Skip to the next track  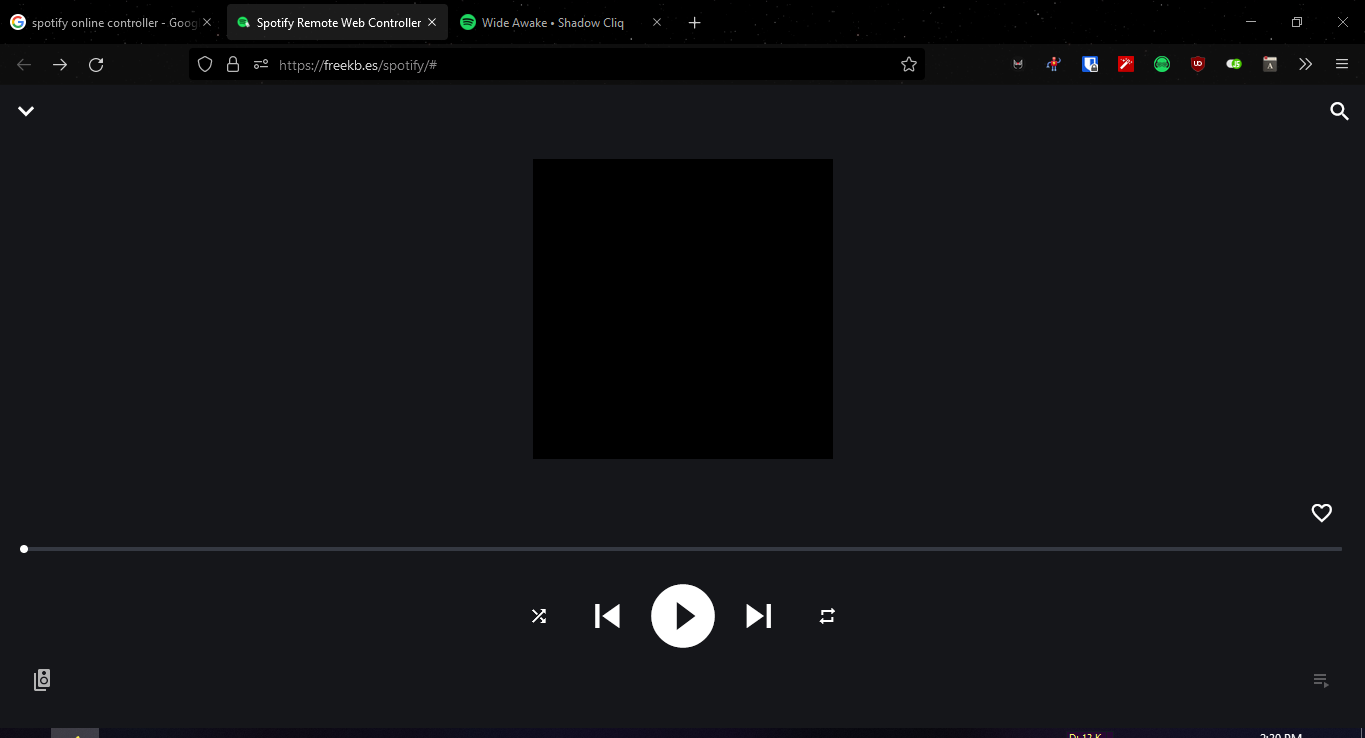(759, 616)
